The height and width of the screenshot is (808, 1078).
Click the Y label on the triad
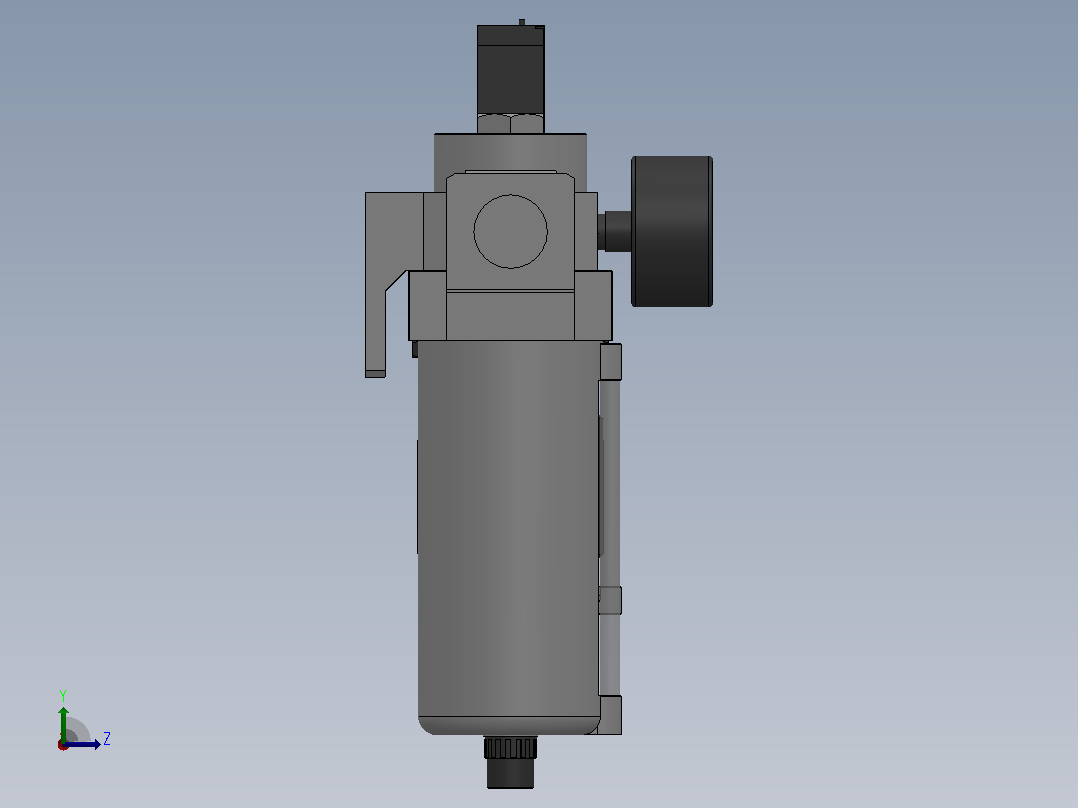click(x=63, y=695)
